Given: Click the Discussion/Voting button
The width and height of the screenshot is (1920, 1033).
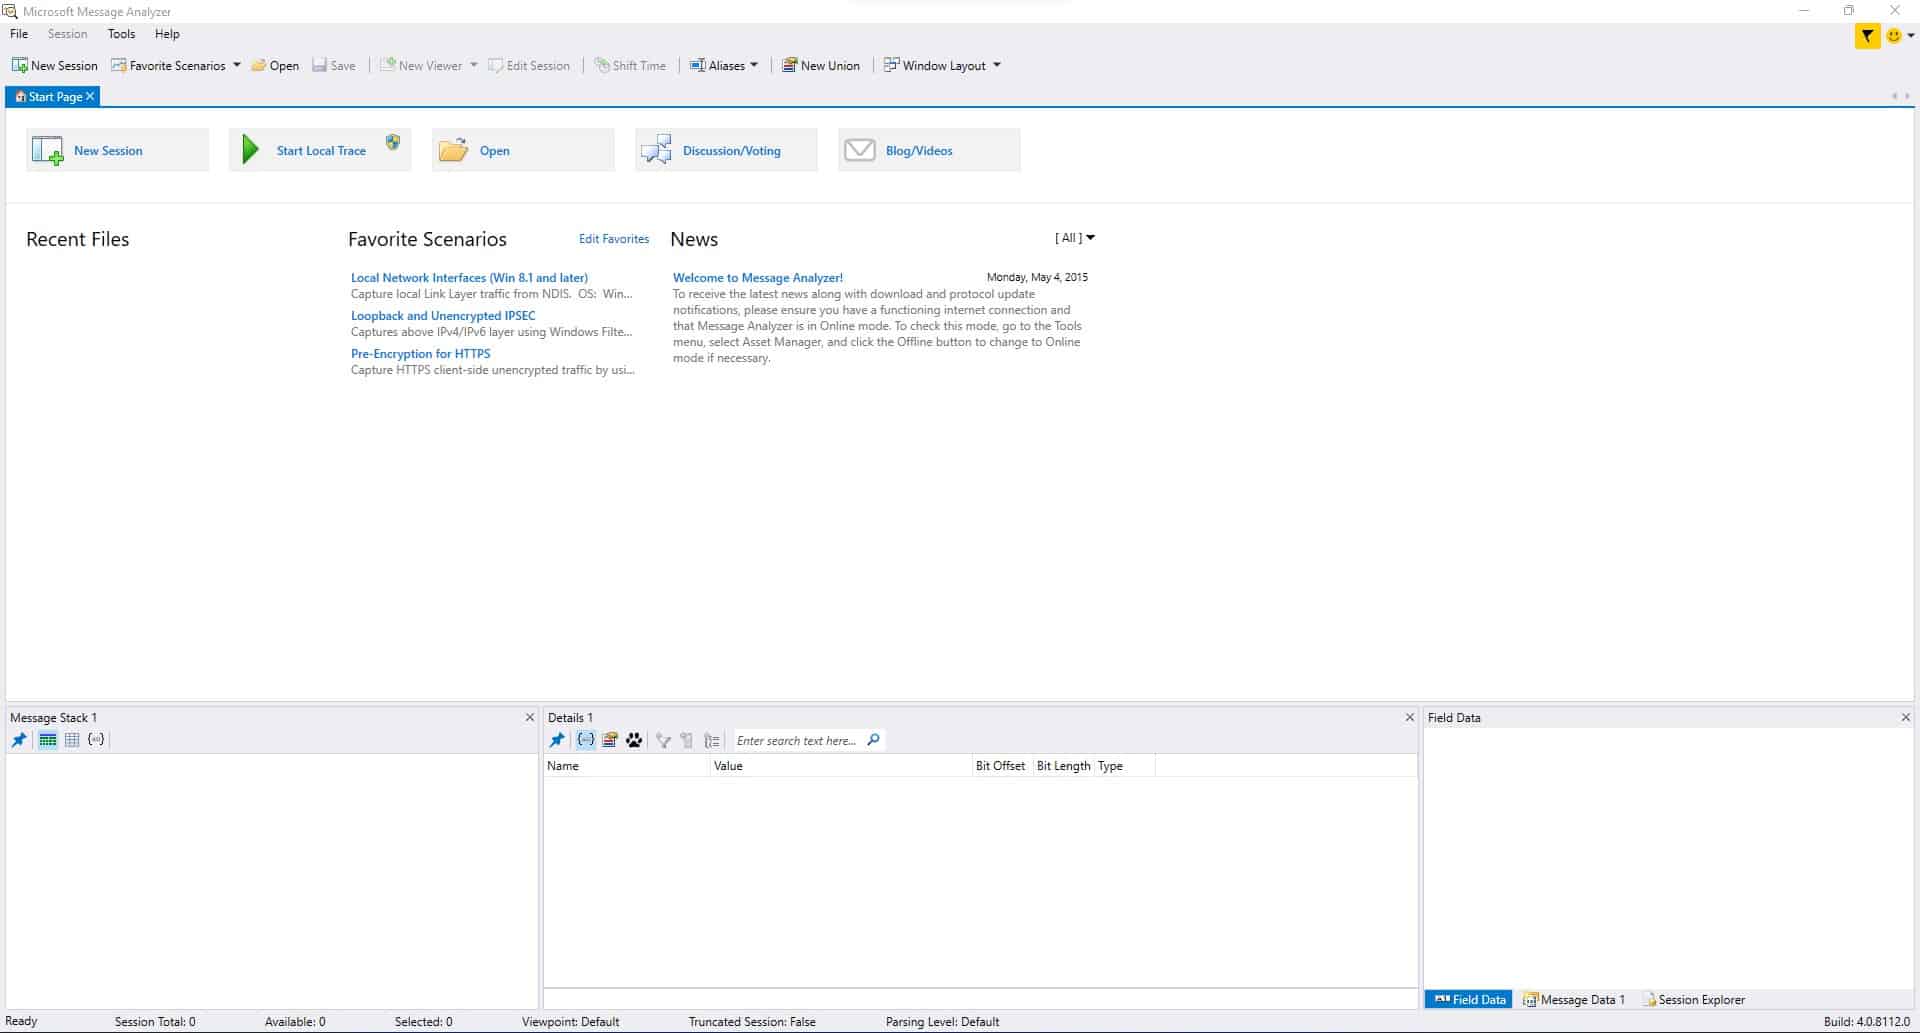Looking at the screenshot, I should pos(726,150).
